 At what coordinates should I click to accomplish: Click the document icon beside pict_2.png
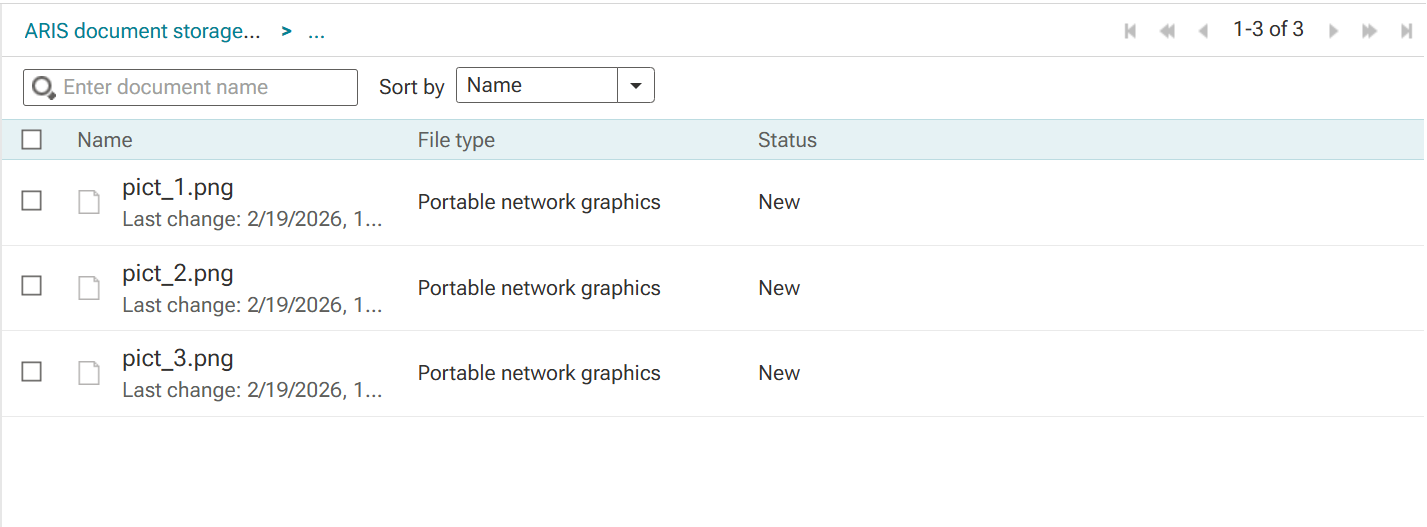89,288
